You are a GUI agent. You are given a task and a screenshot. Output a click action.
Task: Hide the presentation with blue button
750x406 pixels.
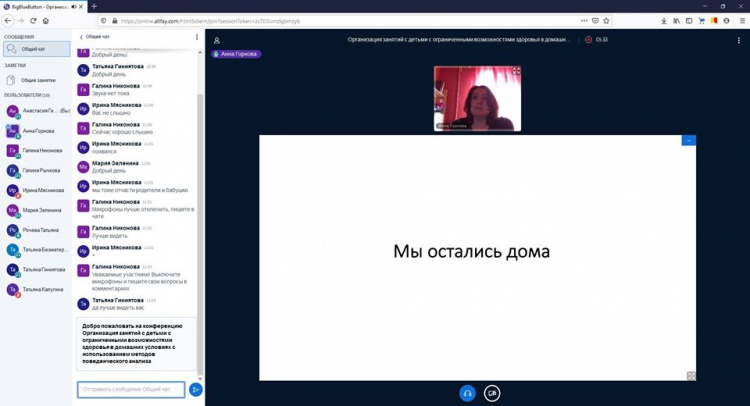(688, 140)
